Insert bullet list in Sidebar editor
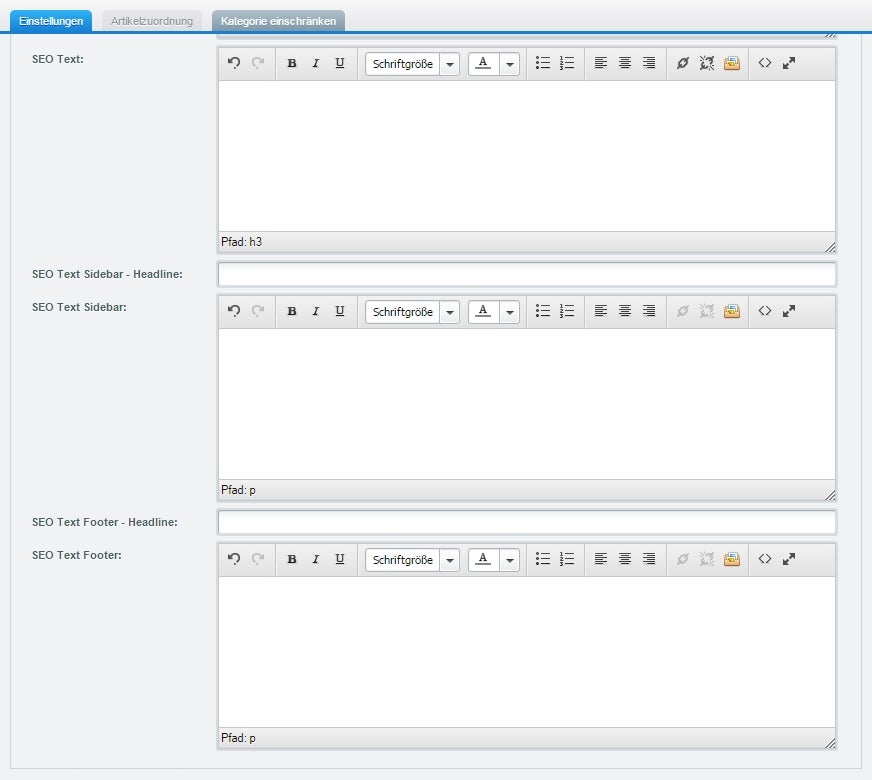This screenshot has width=872, height=780. click(543, 311)
